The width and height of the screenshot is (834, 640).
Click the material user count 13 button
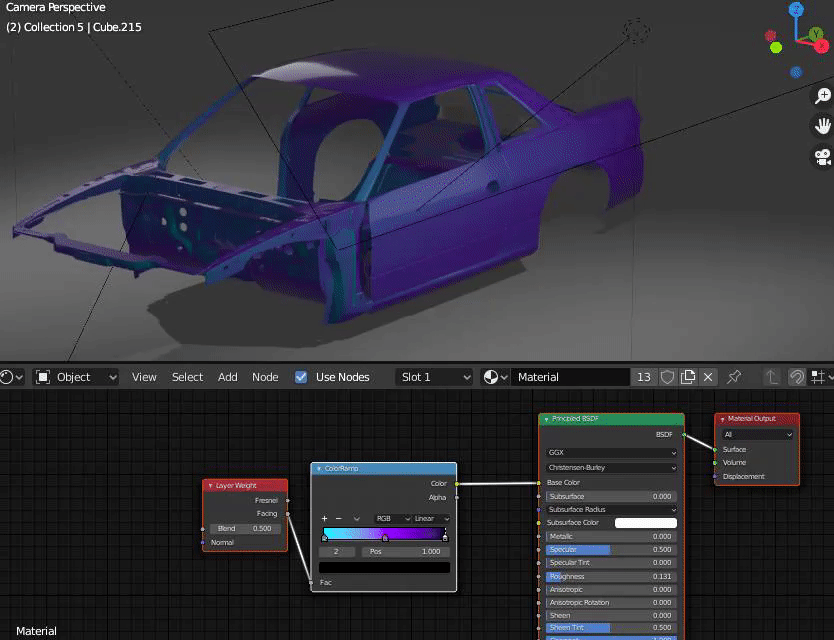(x=643, y=377)
